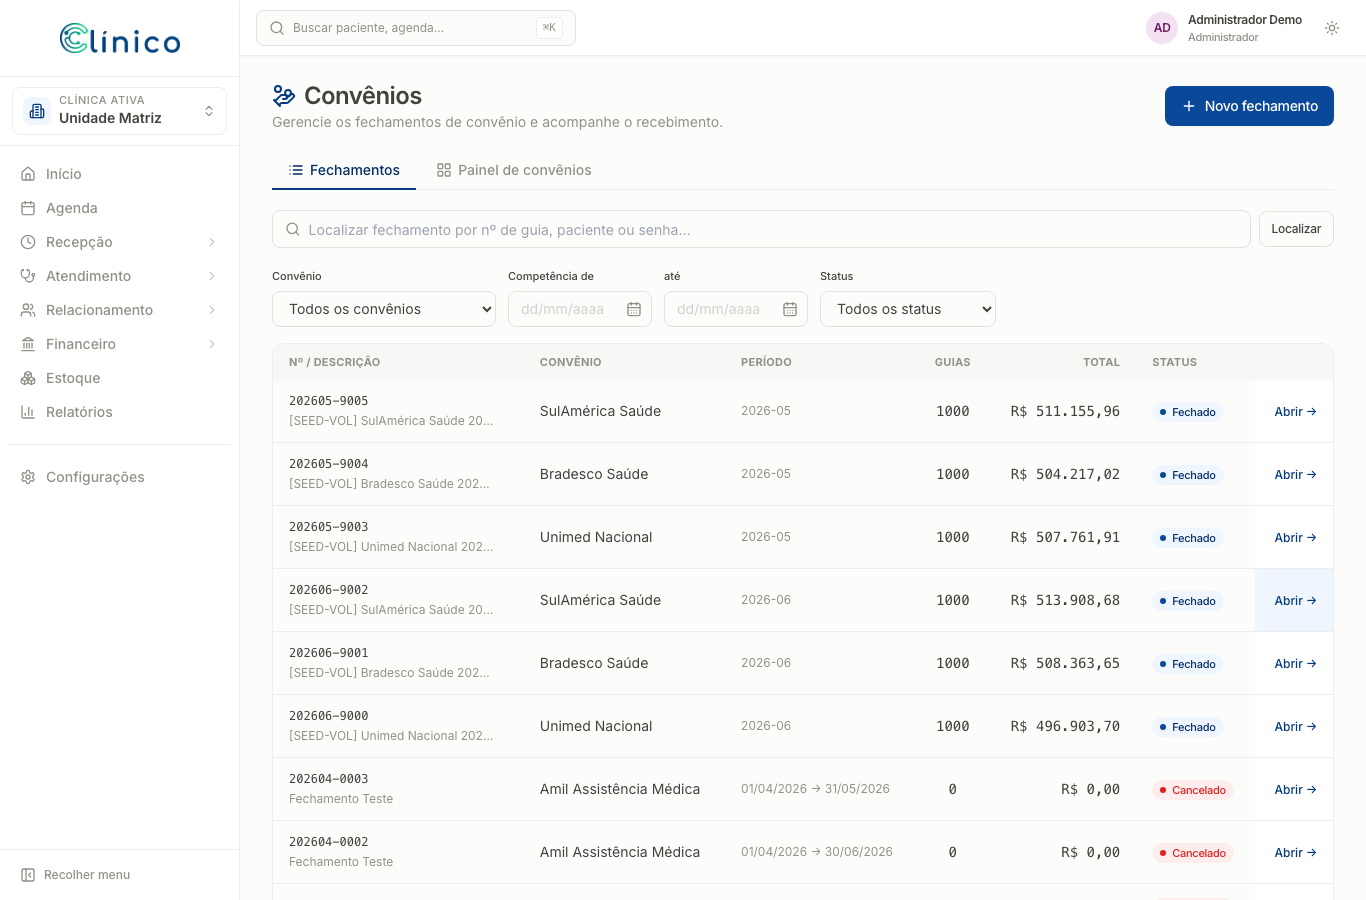Switch to the Fechamentos tab
Screen dimensions: 1366x900
(344, 170)
